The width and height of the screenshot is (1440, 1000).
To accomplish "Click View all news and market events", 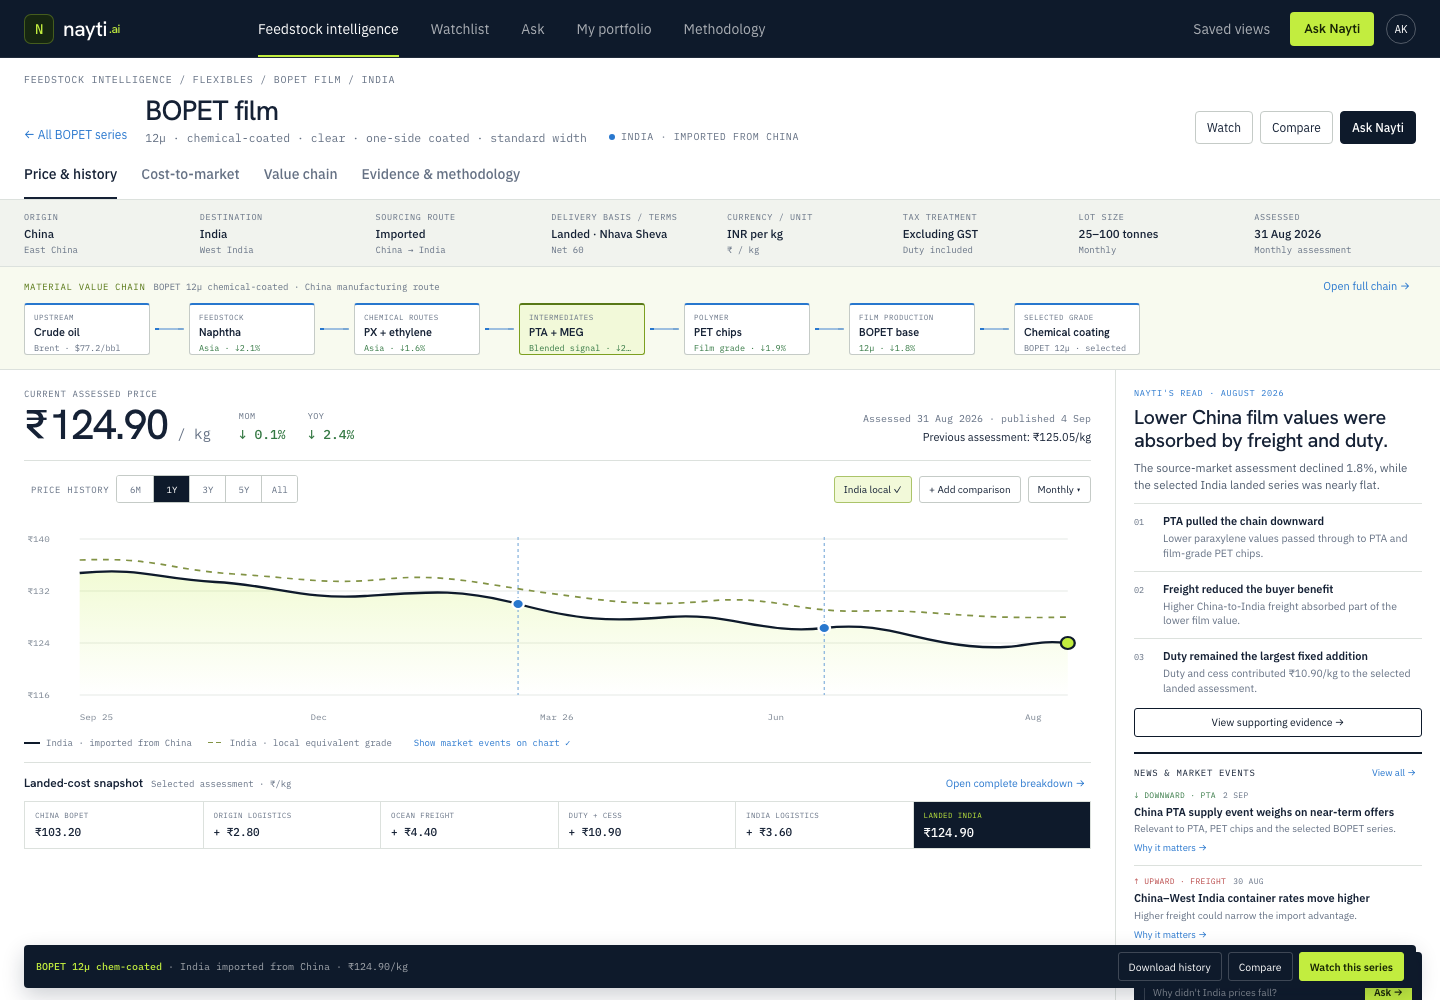I will click(x=1394, y=773).
